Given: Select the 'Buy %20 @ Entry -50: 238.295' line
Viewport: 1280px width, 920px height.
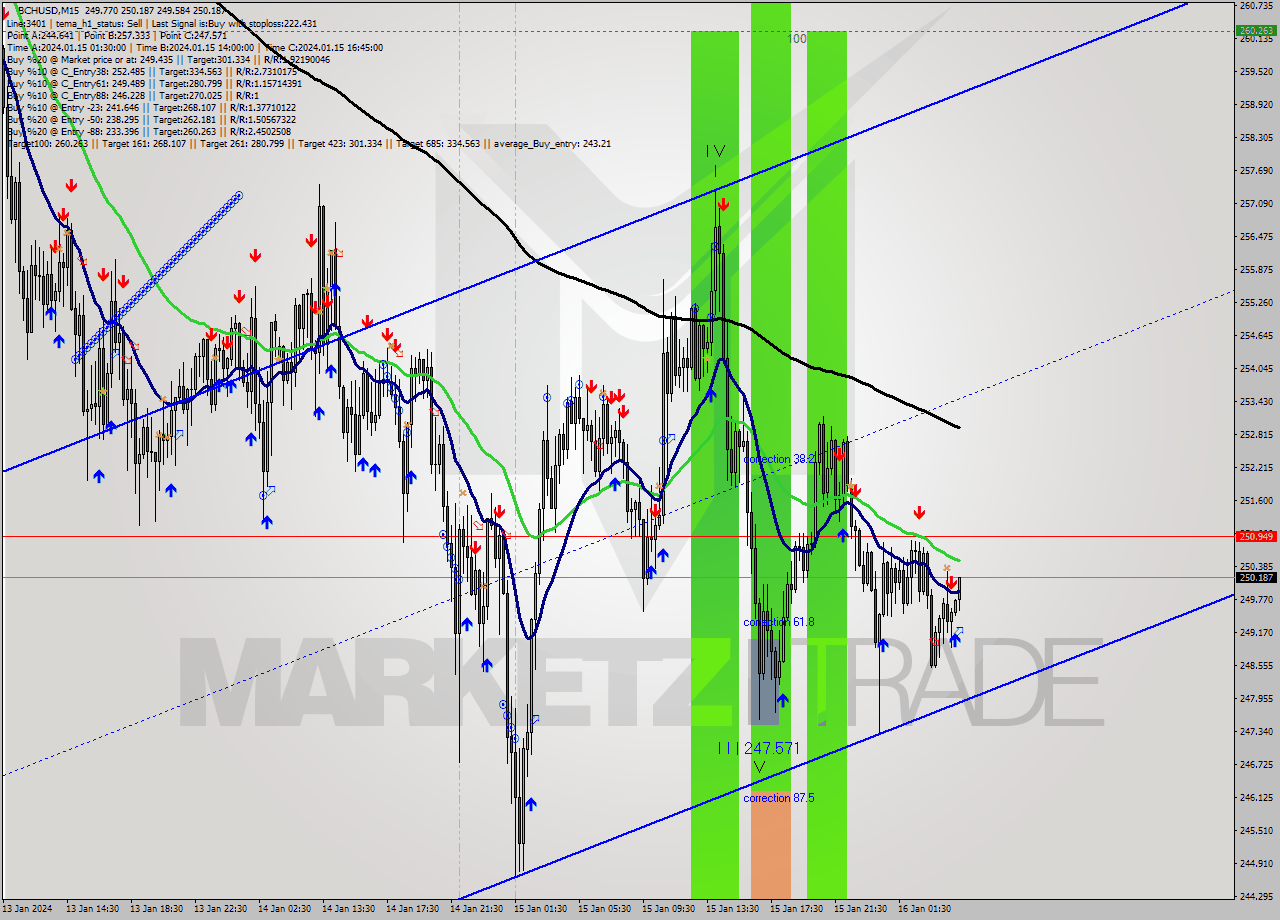Looking at the screenshot, I should [x=150, y=119].
